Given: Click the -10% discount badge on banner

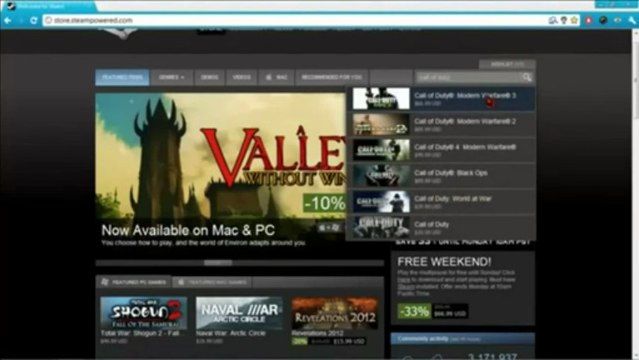Looking at the screenshot, I should click(x=324, y=203).
